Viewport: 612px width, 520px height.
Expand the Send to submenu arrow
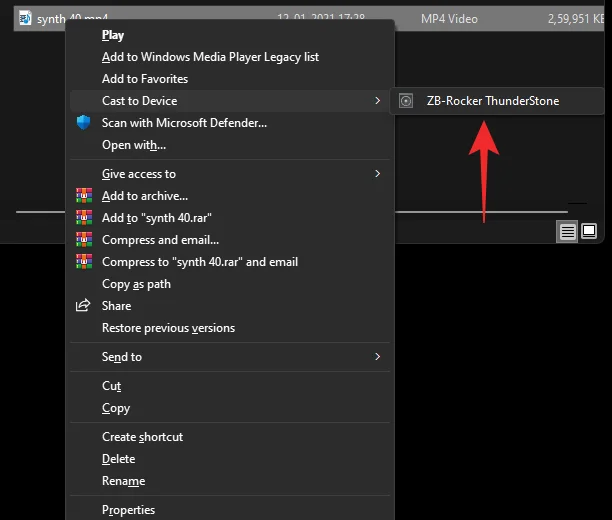377,356
